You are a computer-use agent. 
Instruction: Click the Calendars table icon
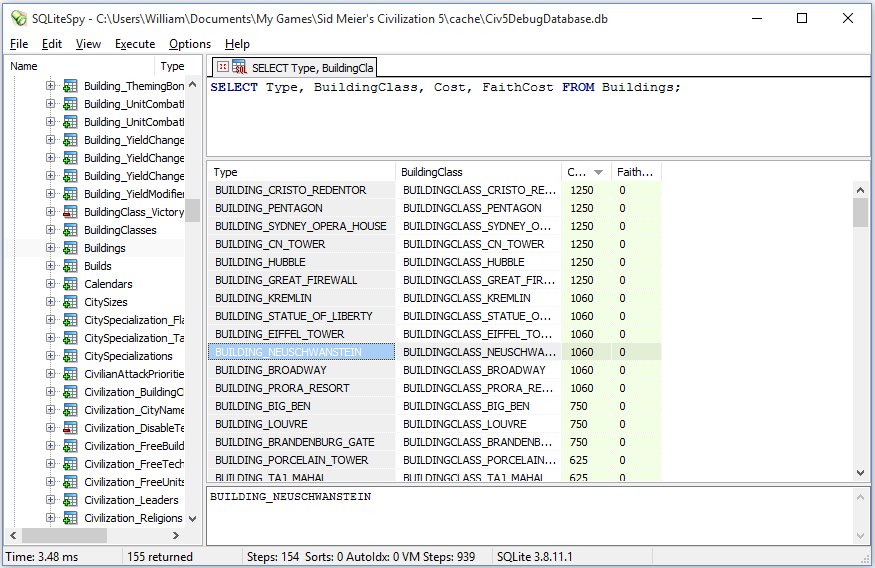70,284
